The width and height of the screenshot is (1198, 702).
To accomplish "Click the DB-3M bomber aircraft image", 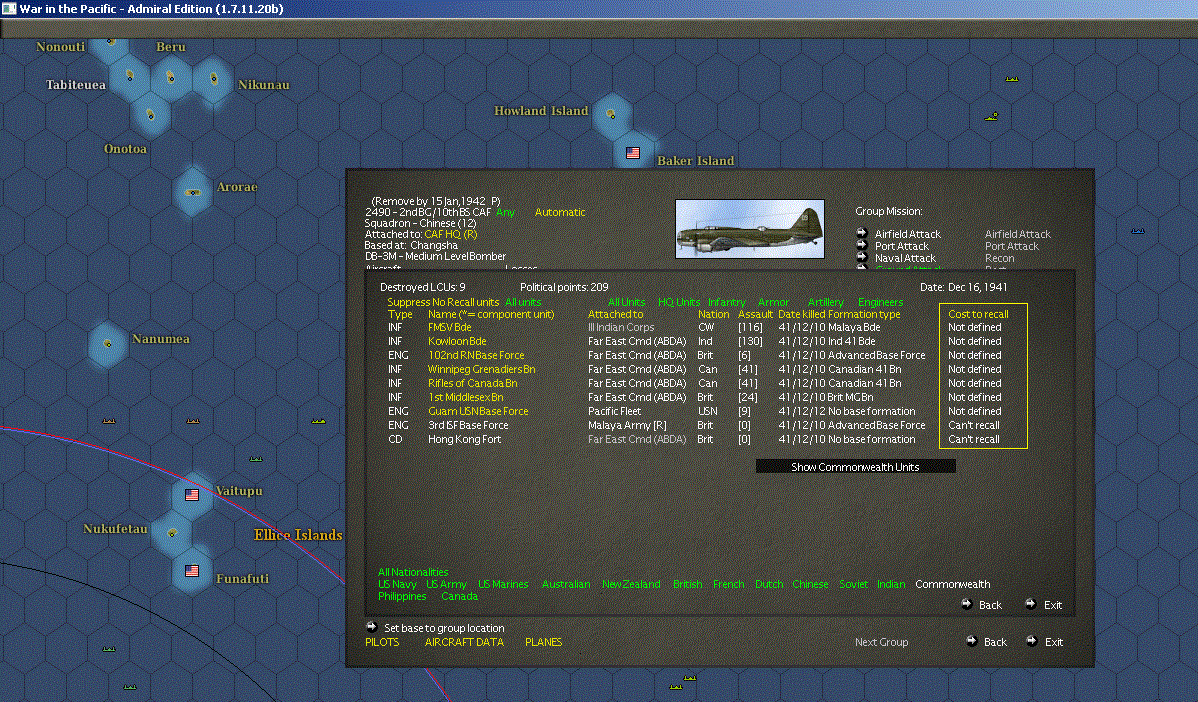I will (x=750, y=229).
